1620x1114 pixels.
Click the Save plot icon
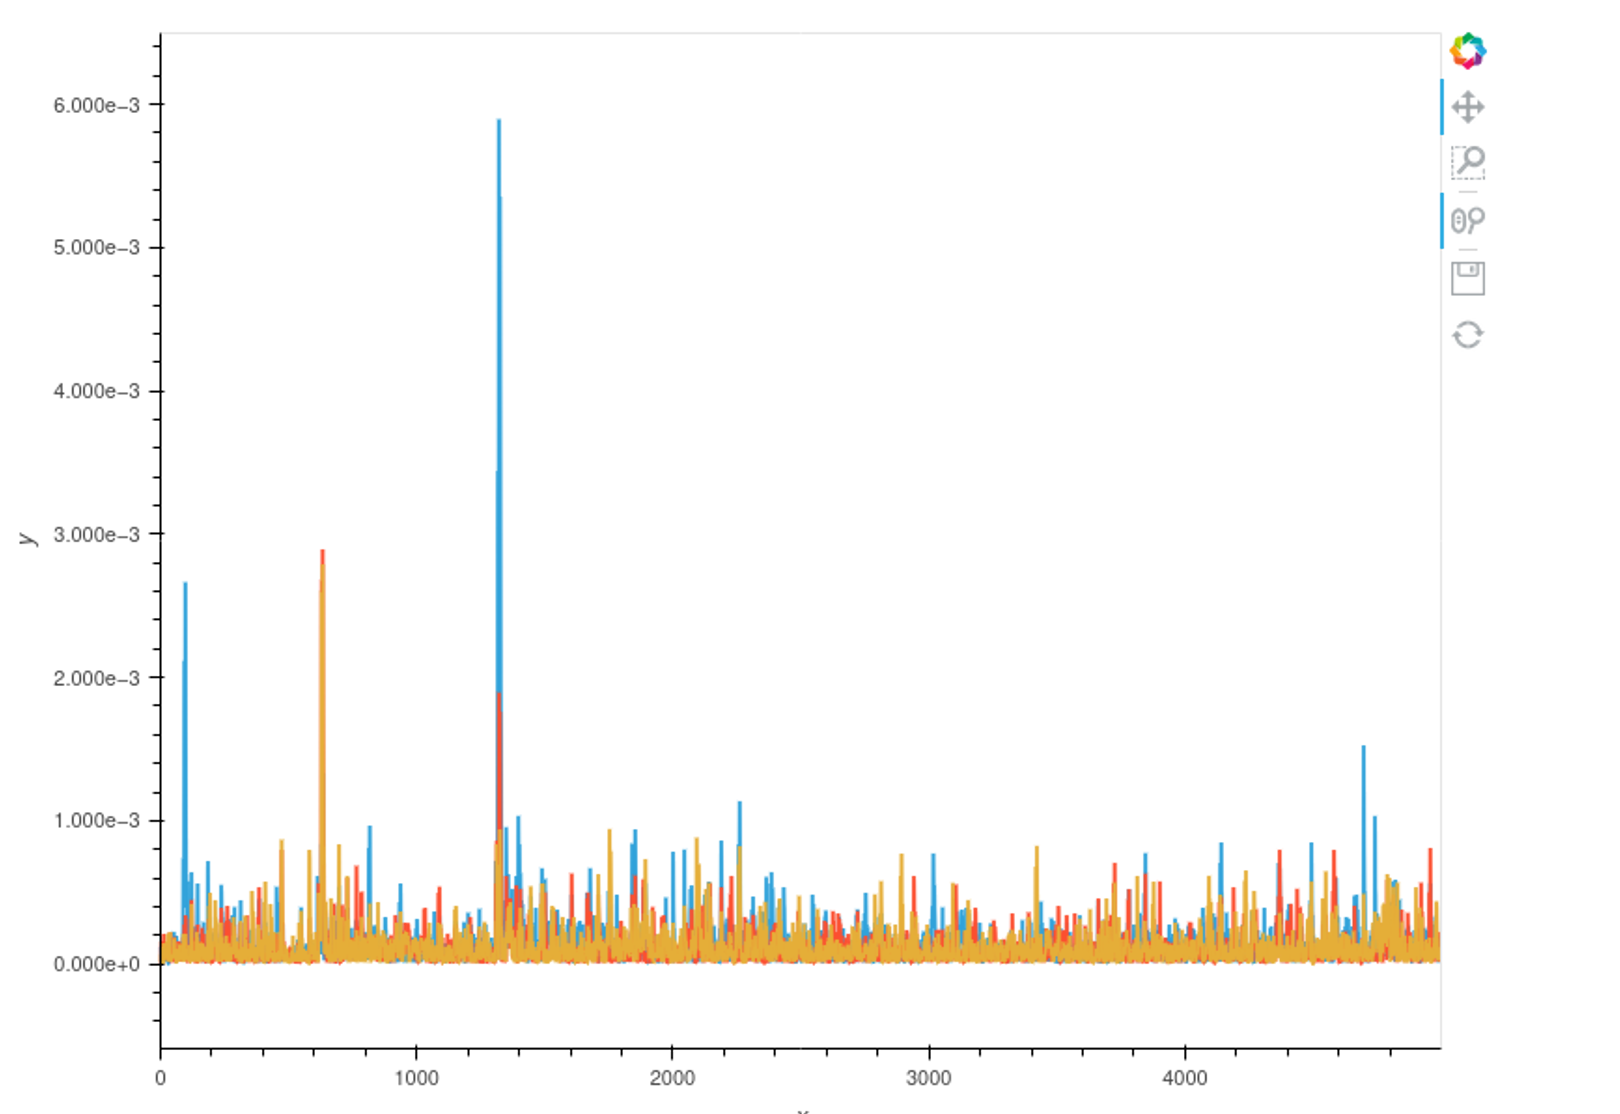[x=1467, y=278]
